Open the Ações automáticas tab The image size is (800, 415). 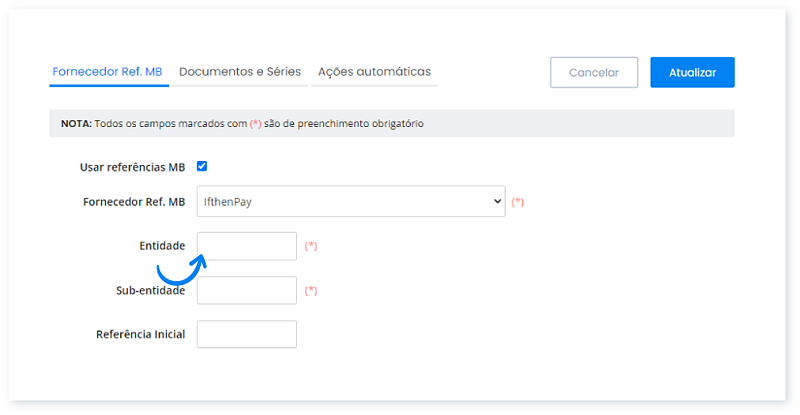pos(374,72)
